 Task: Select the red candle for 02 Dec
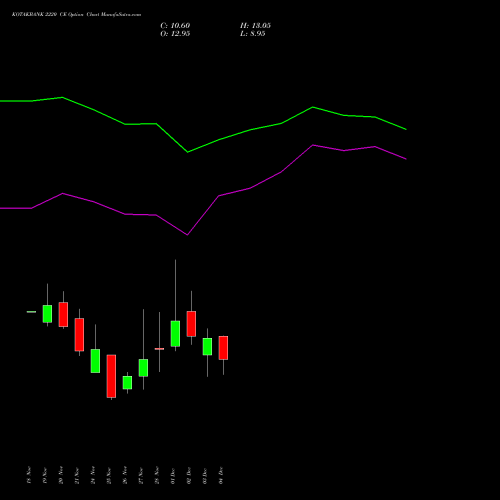(x=191, y=324)
